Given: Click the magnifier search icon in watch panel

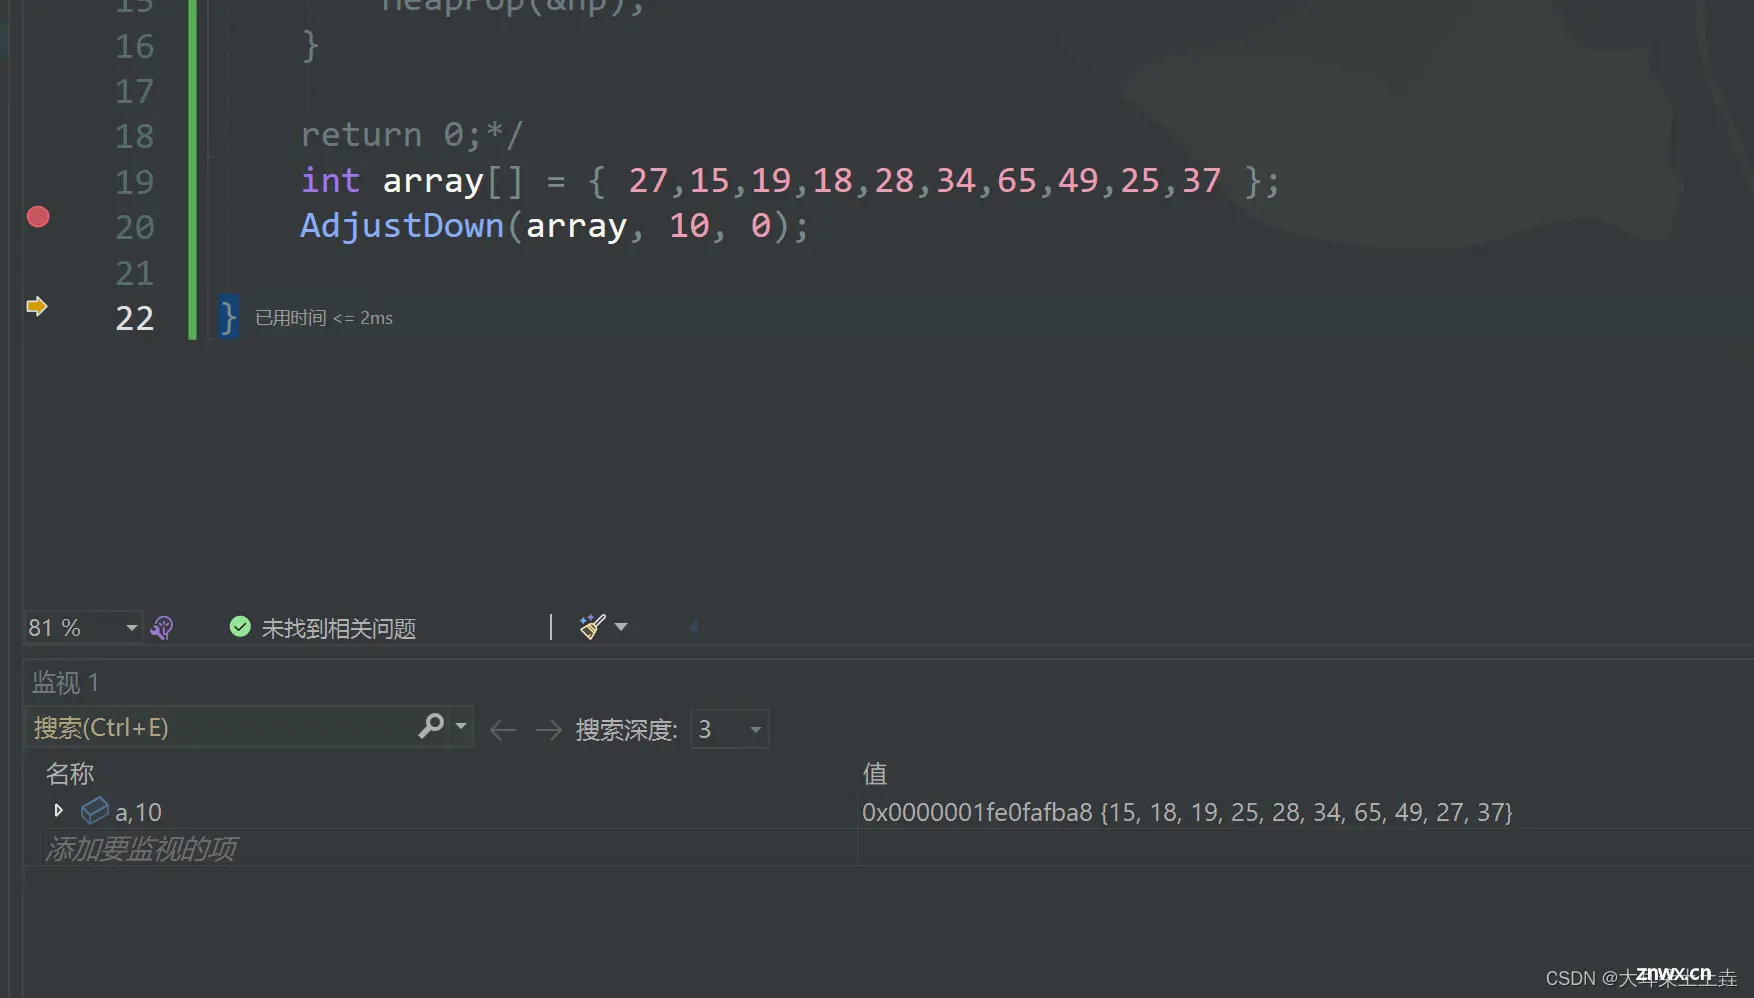Looking at the screenshot, I should 431,726.
